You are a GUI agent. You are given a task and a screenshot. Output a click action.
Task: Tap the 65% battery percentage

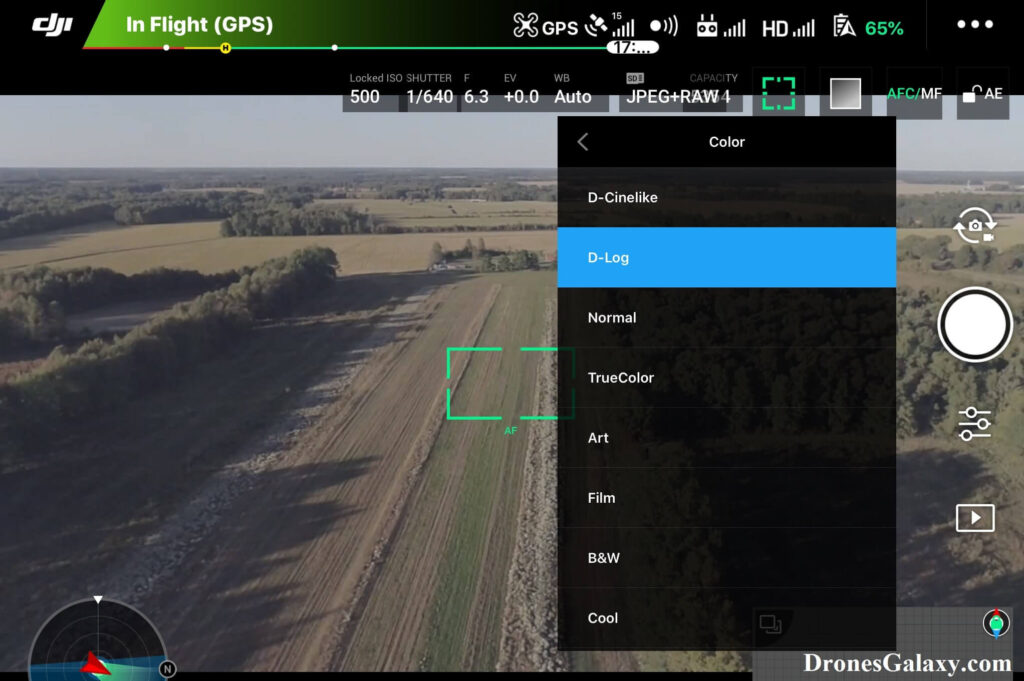[x=884, y=28]
